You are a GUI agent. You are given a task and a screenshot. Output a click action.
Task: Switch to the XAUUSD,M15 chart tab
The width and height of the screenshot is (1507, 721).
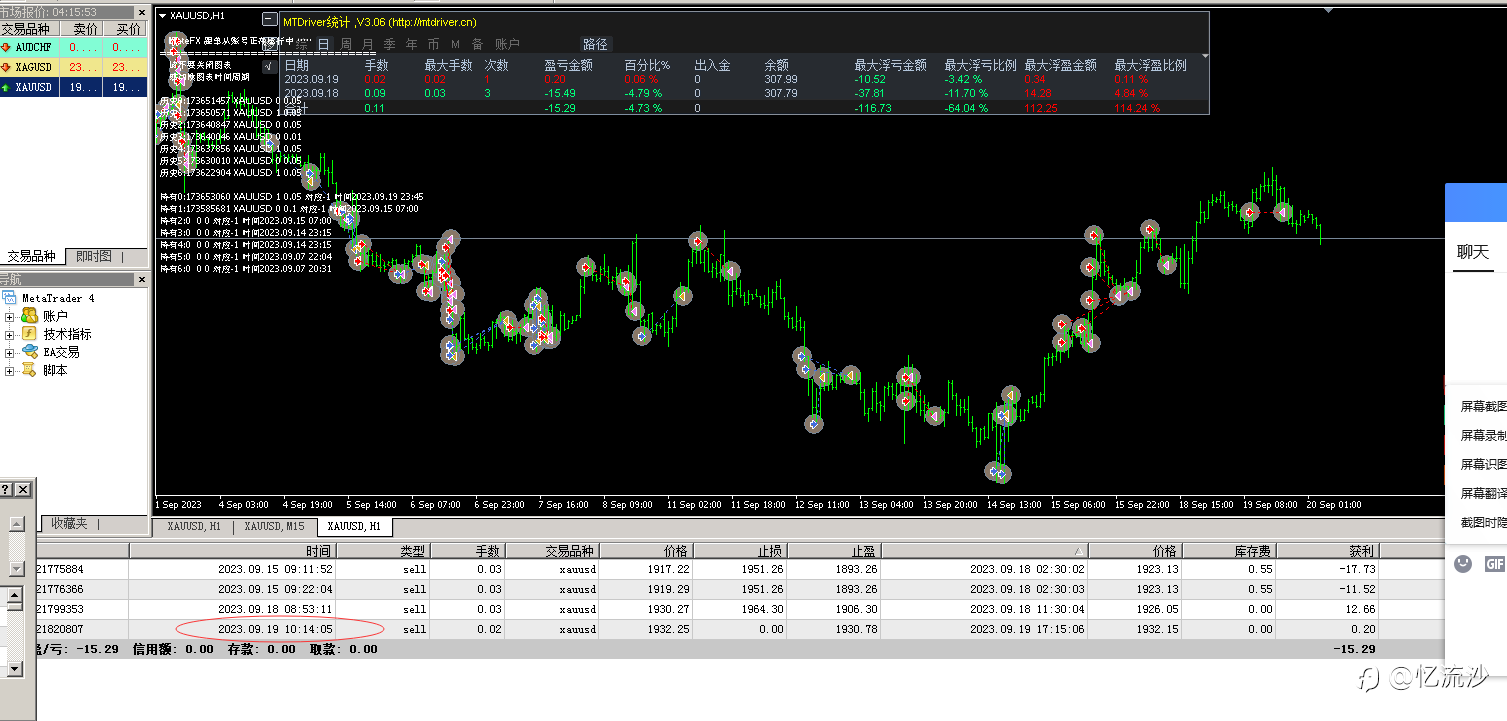(274, 526)
